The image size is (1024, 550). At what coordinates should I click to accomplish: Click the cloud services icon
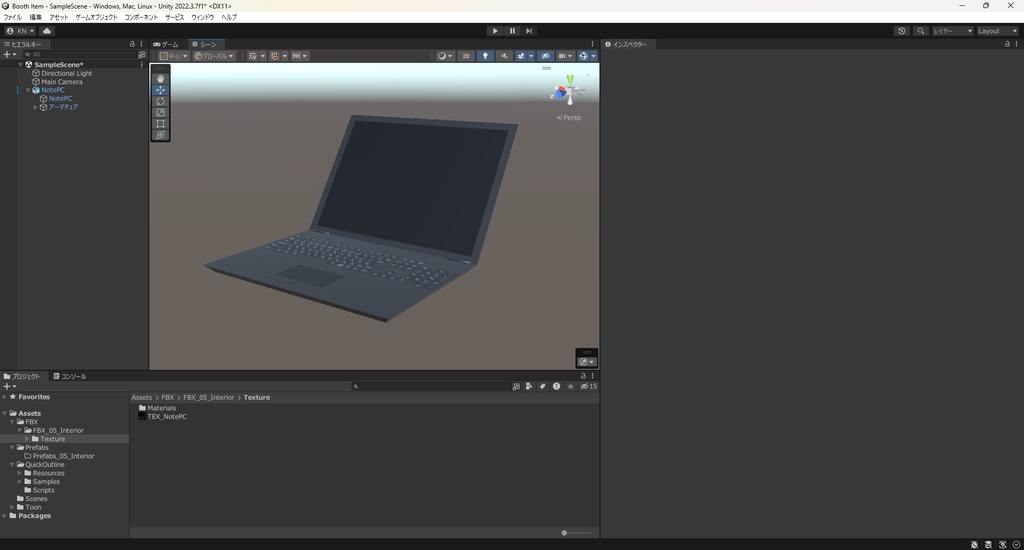click(x=47, y=31)
